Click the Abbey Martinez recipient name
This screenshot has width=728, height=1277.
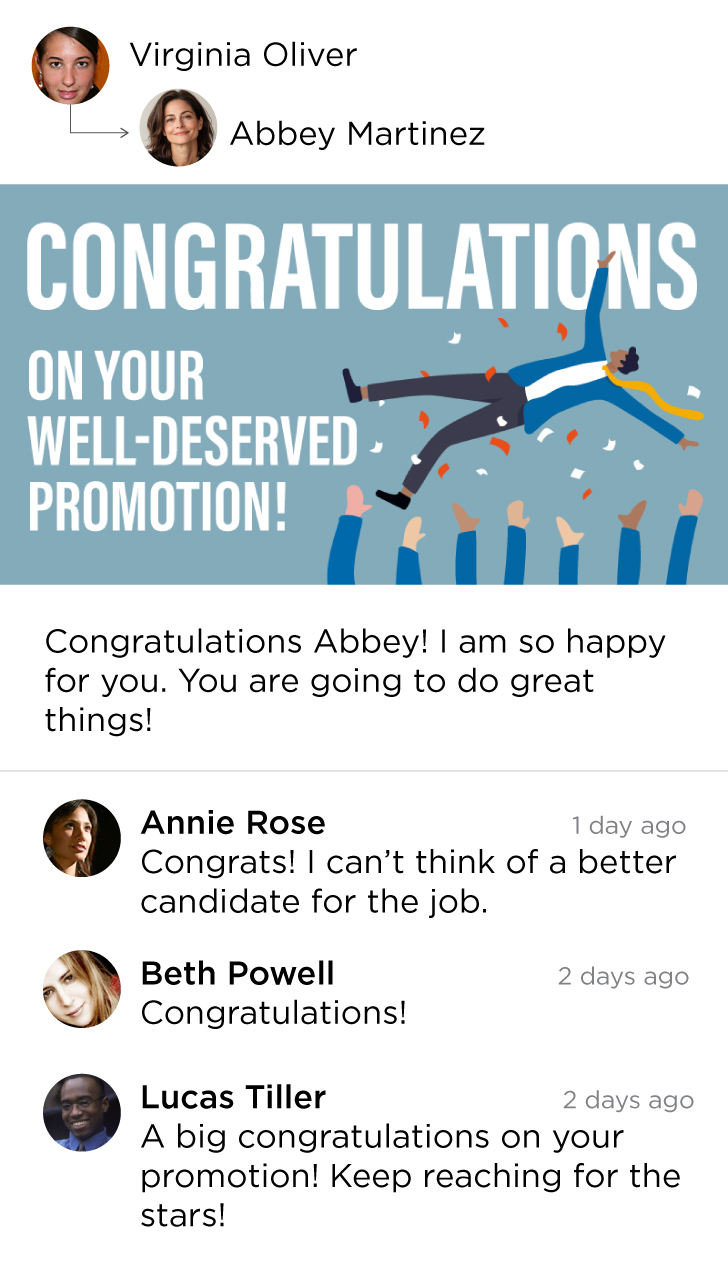click(357, 133)
